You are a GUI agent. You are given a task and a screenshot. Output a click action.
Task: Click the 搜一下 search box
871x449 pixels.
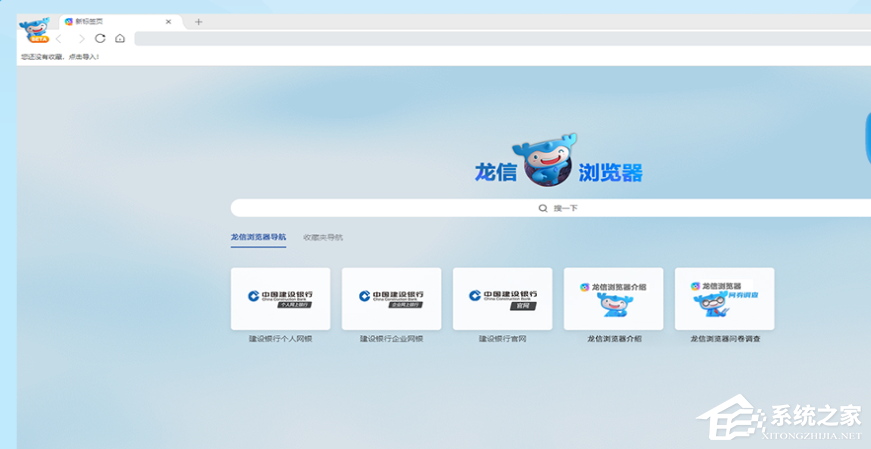click(x=550, y=208)
